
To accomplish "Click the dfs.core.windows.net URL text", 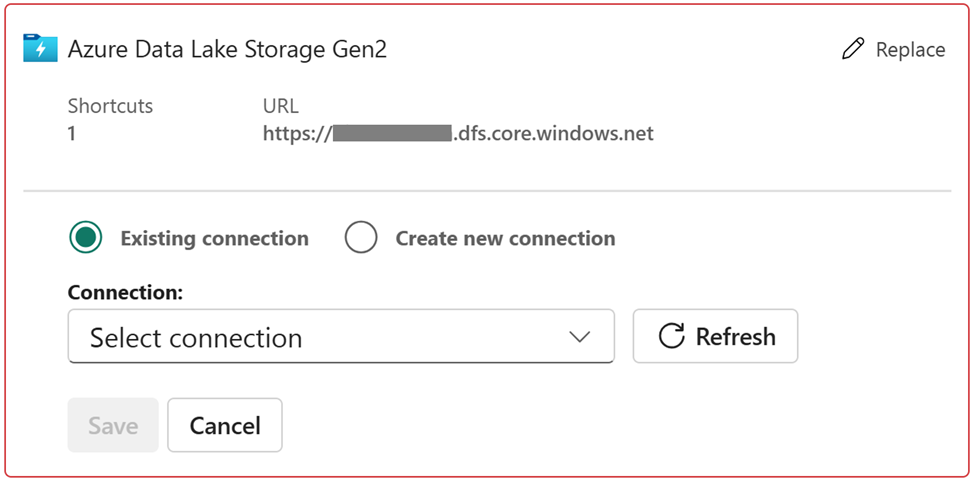I will (x=552, y=134).
